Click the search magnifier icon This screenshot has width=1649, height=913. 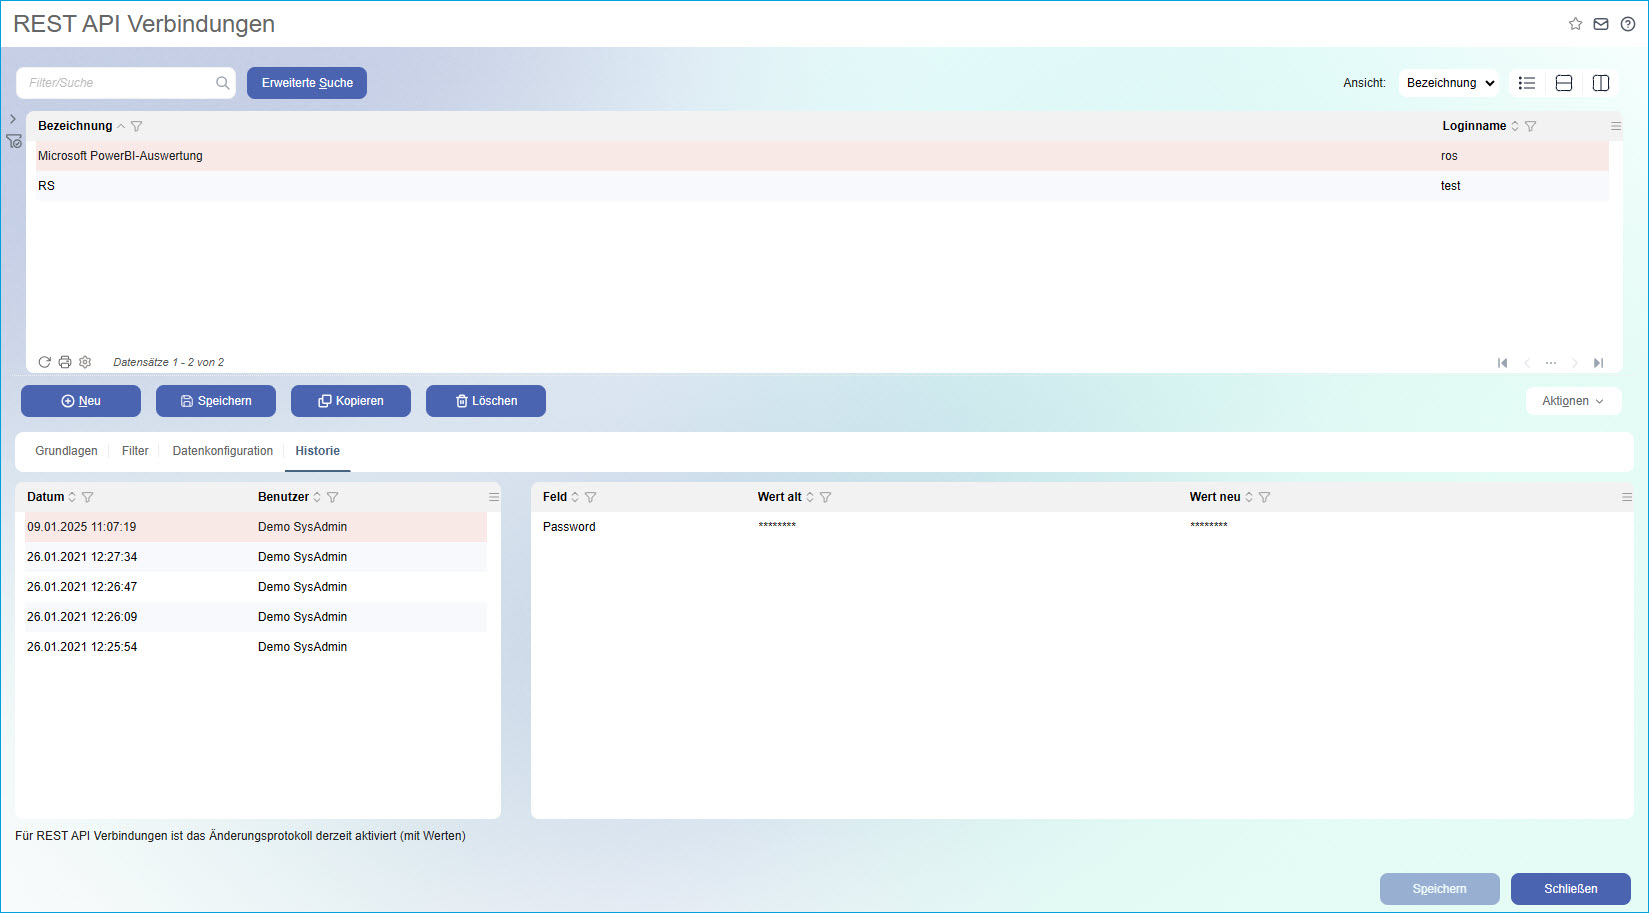(x=223, y=83)
